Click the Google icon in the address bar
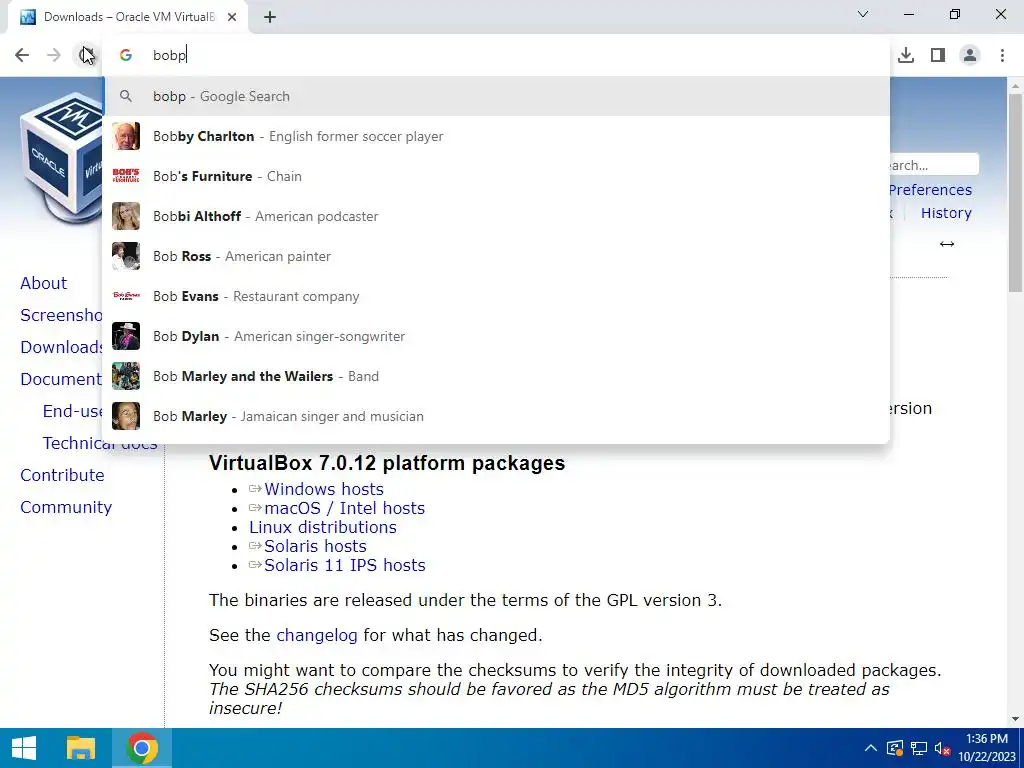1024x768 pixels. click(x=126, y=56)
